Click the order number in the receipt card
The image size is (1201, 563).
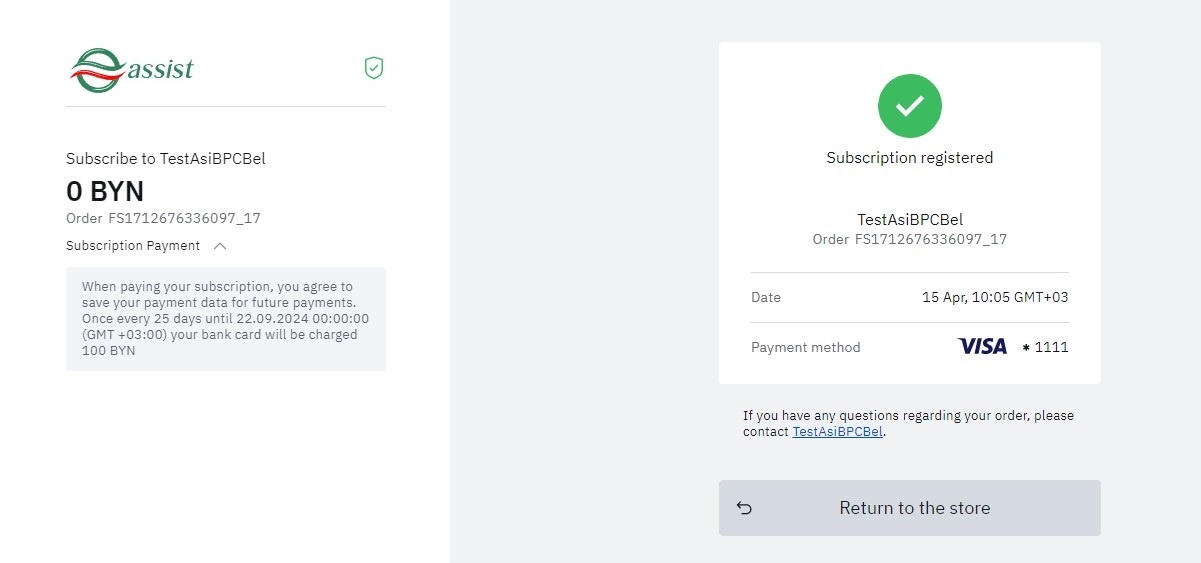909,240
